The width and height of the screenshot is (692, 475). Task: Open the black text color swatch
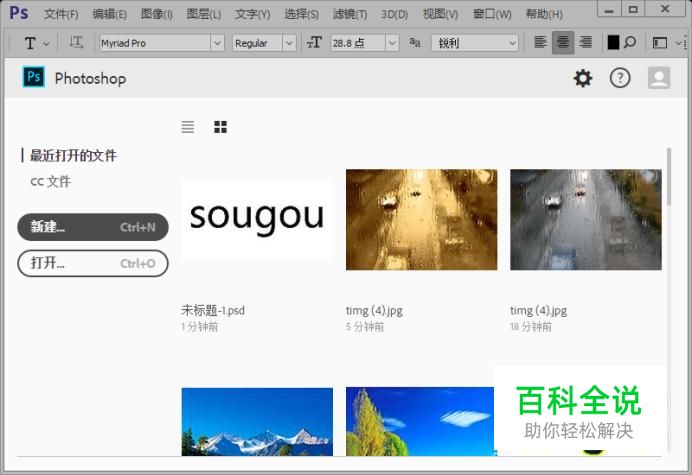coord(613,42)
